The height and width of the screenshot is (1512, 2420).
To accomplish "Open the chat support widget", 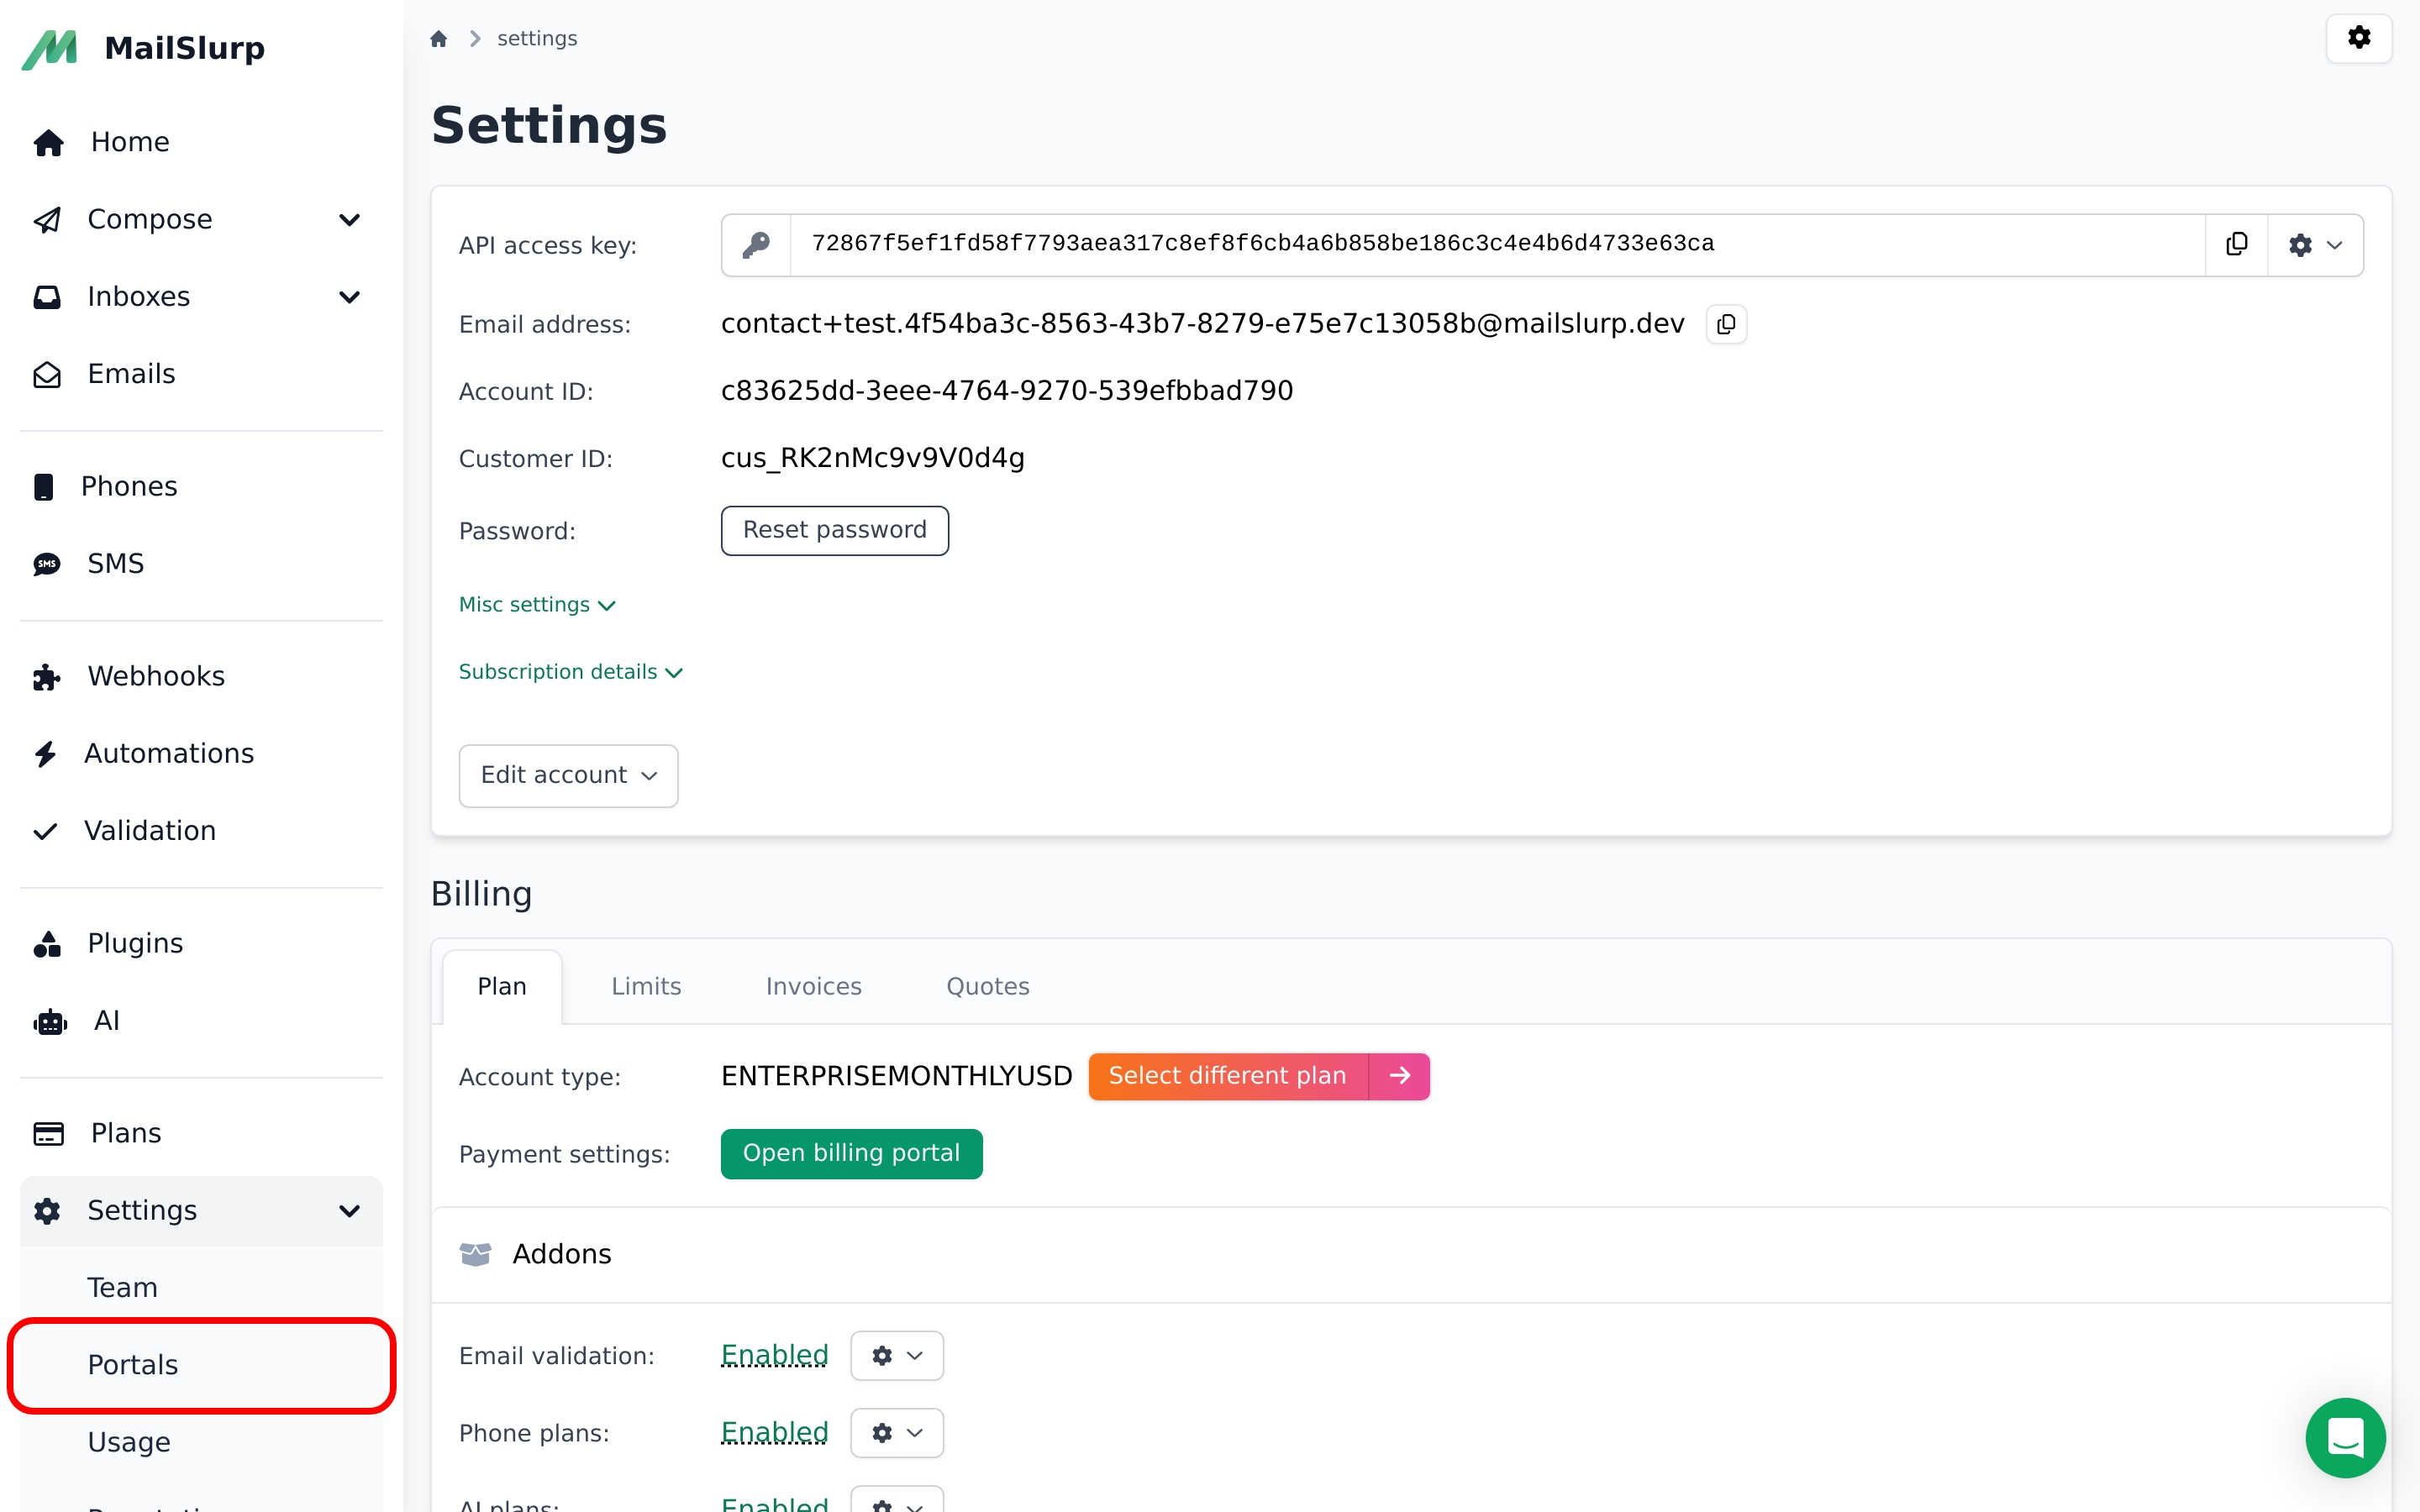I will click(2345, 1438).
